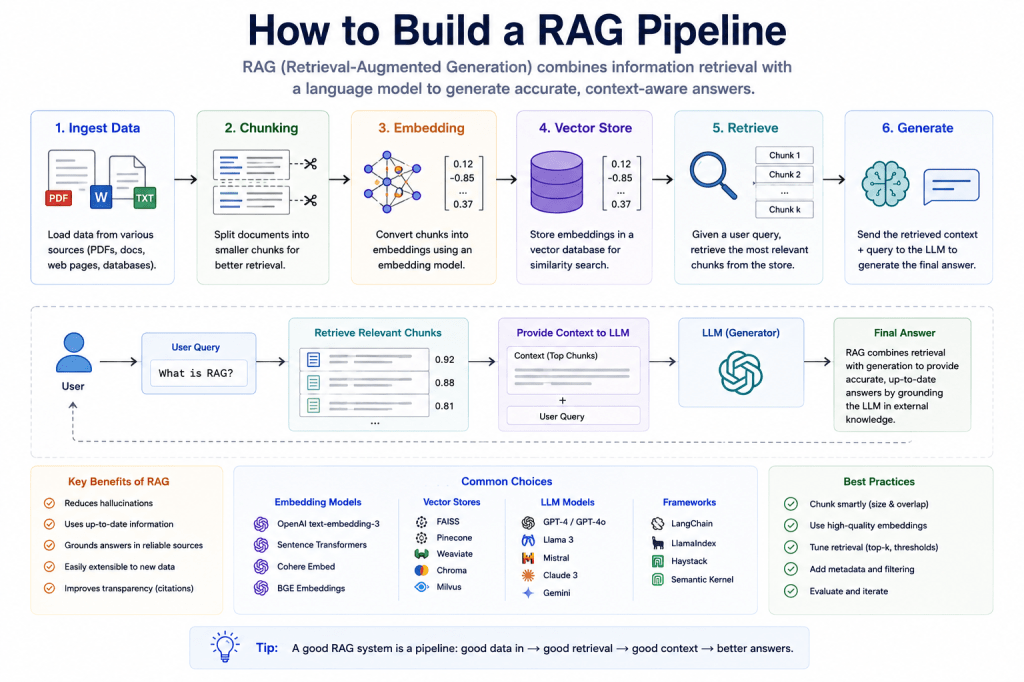This screenshot has width=1024, height=682.
Task: Click the green TXT file icon
Action: [144, 198]
